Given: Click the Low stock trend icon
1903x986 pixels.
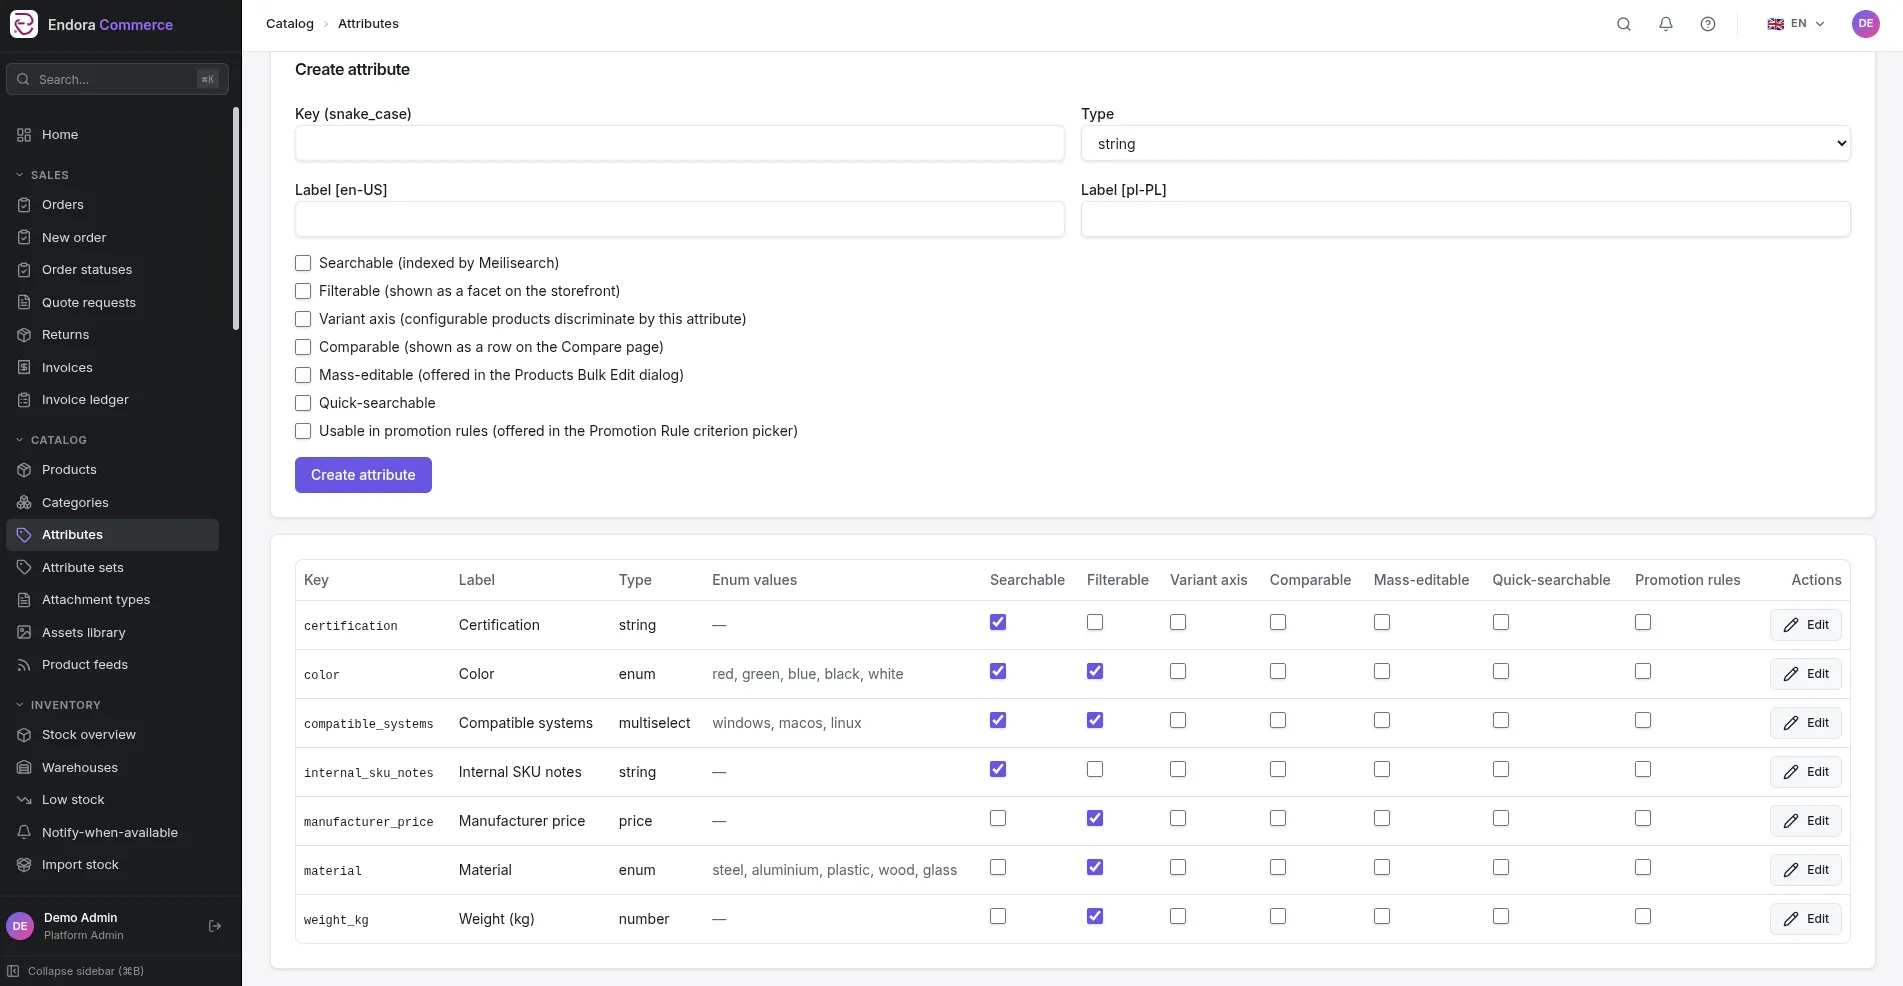Looking at the screenshot, I should click(24, 800).
